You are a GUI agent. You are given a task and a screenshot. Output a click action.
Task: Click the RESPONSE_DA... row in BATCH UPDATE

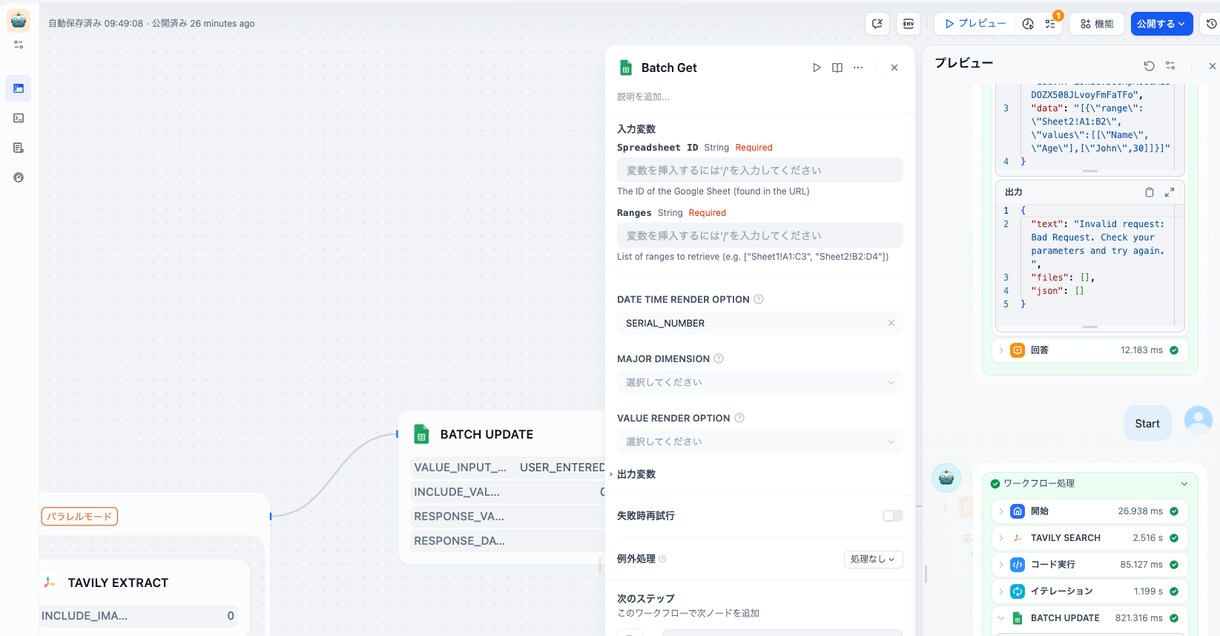tap(508, 541)
